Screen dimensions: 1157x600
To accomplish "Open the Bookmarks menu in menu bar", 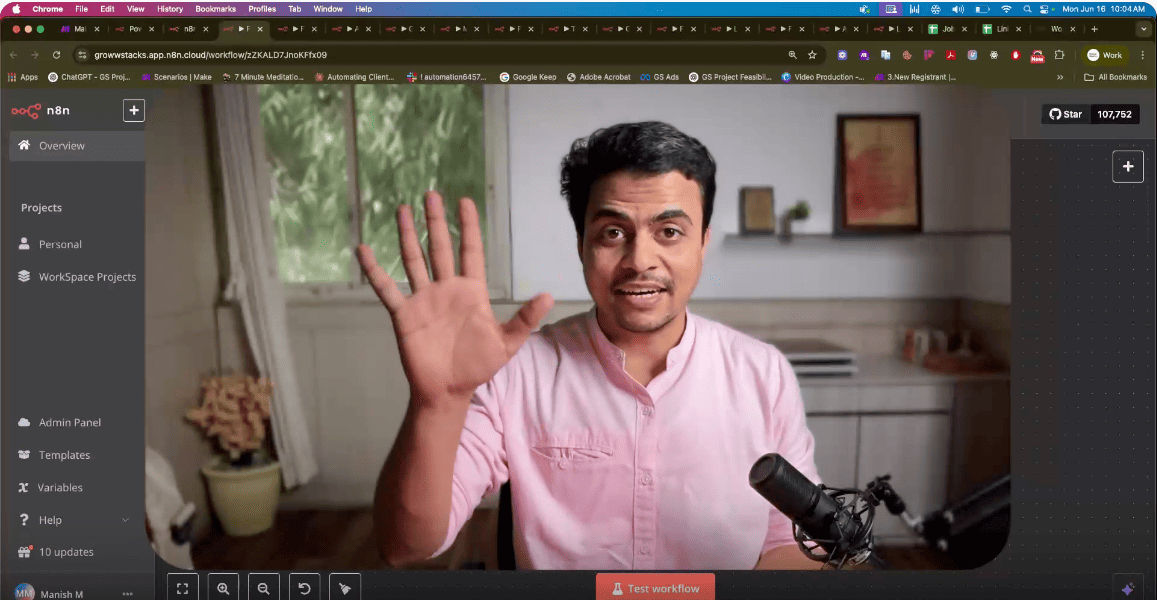I will (x=215, y=9).
